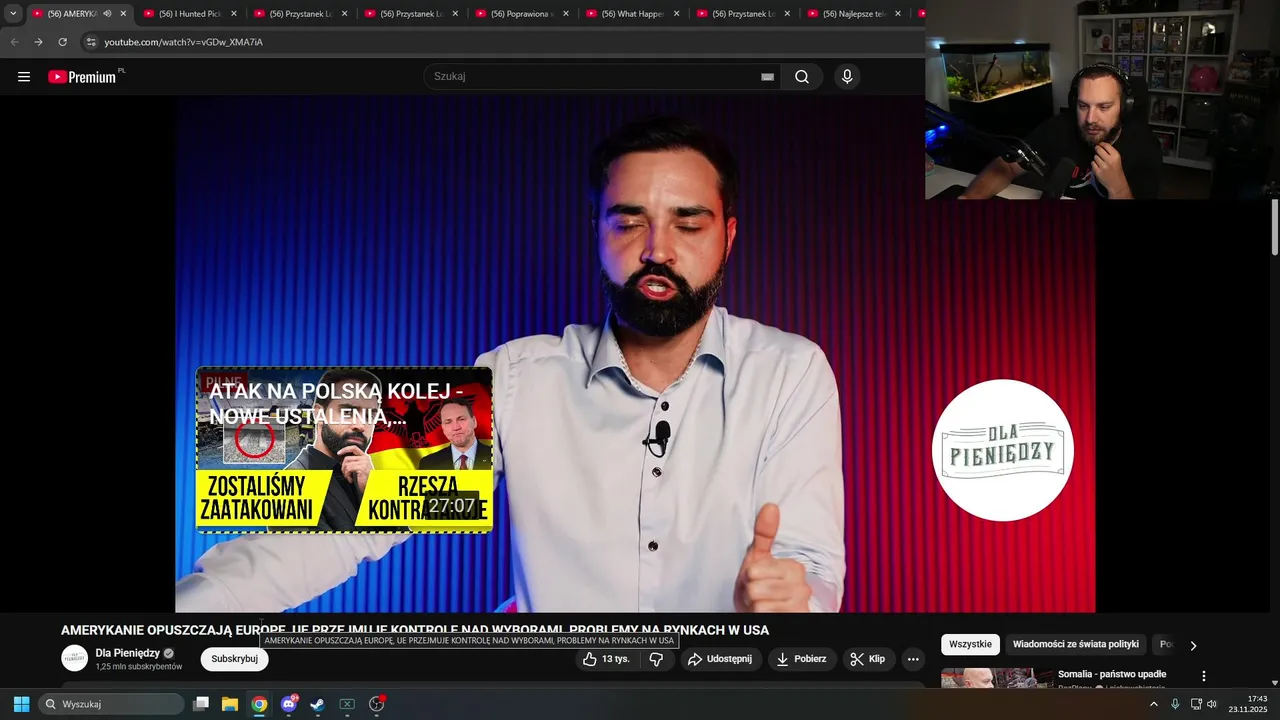Go forward in browser history

coord(38,42)
